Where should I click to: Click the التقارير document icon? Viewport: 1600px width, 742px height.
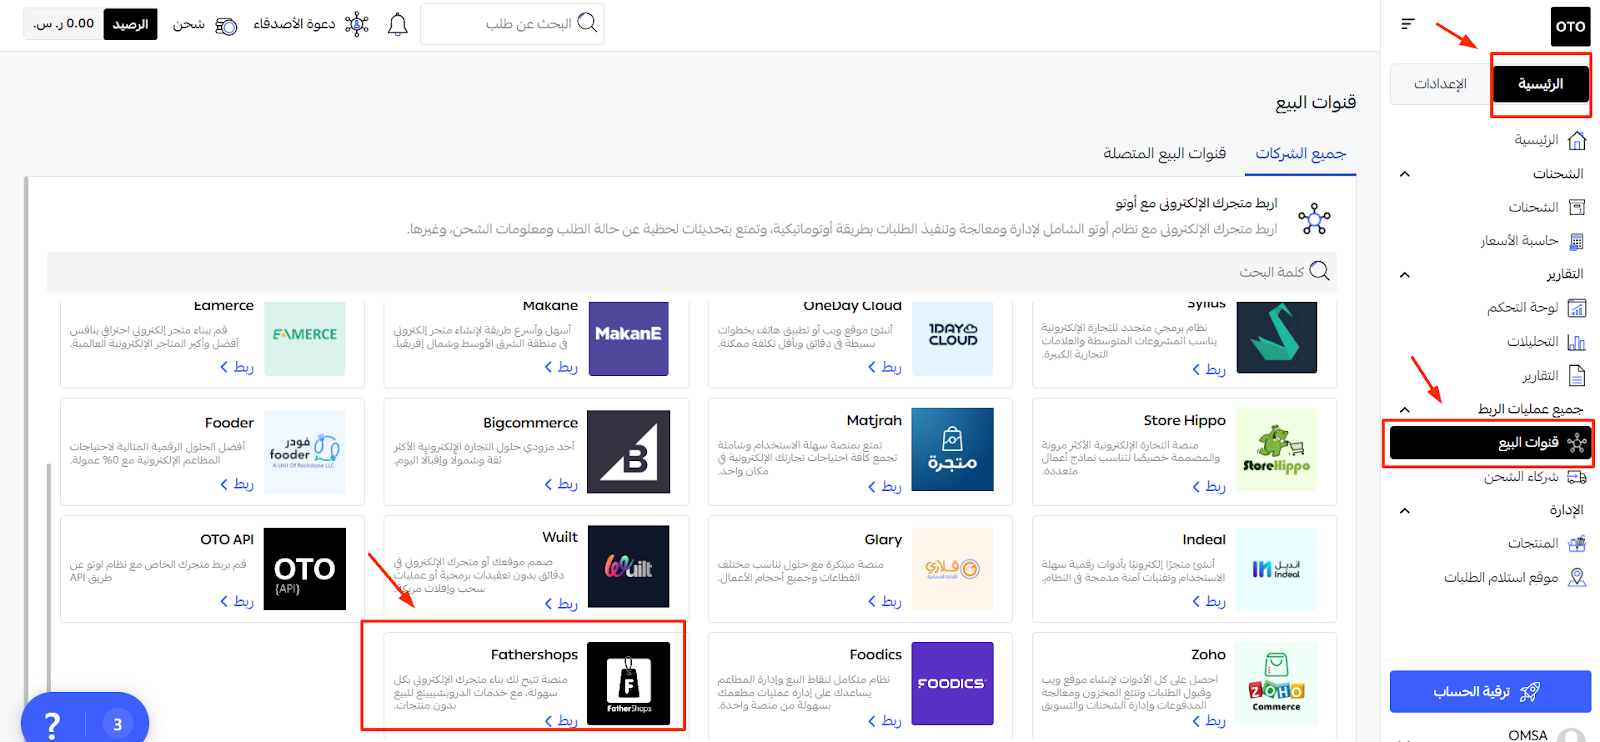click(x=1577, y=376)
